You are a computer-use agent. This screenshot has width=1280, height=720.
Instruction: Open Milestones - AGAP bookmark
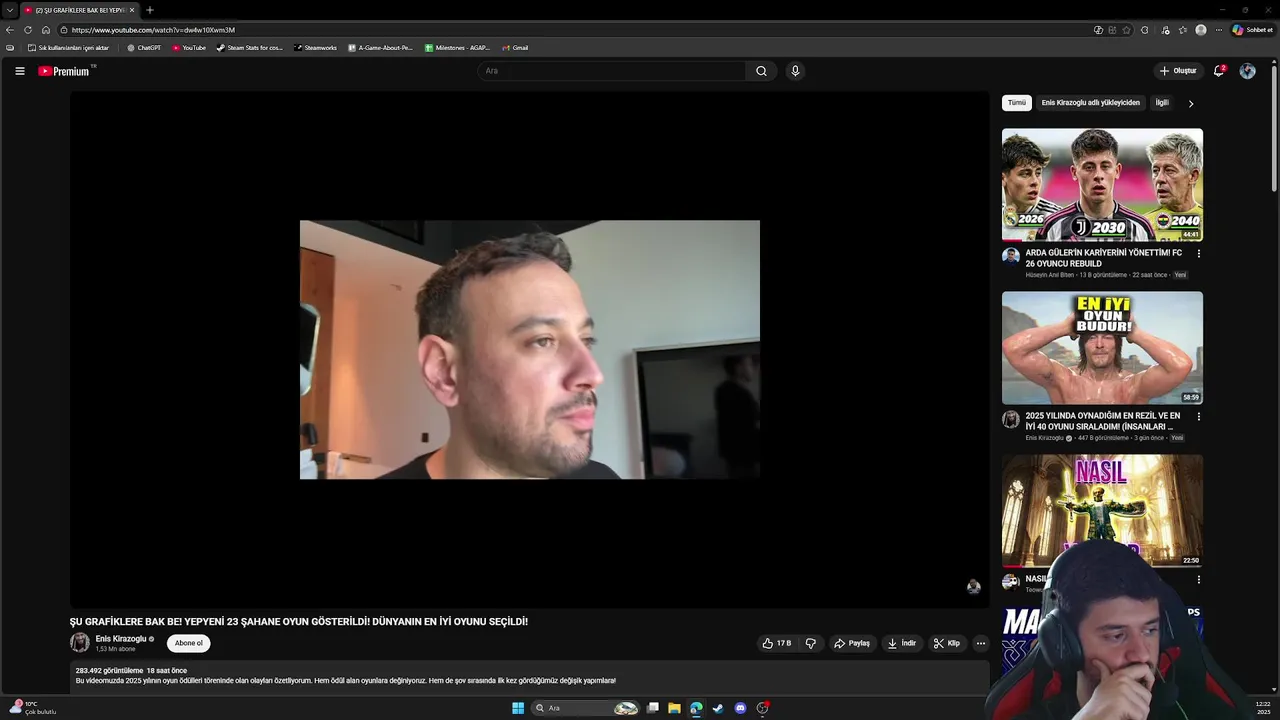tap(457, 48)
